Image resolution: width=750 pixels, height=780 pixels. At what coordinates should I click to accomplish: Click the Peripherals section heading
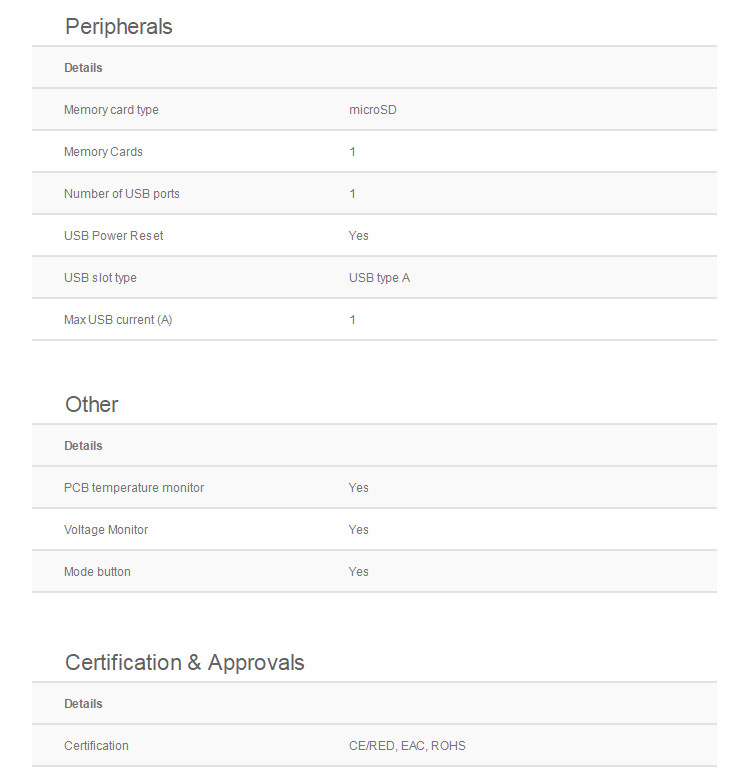click(x=118, y=27)
